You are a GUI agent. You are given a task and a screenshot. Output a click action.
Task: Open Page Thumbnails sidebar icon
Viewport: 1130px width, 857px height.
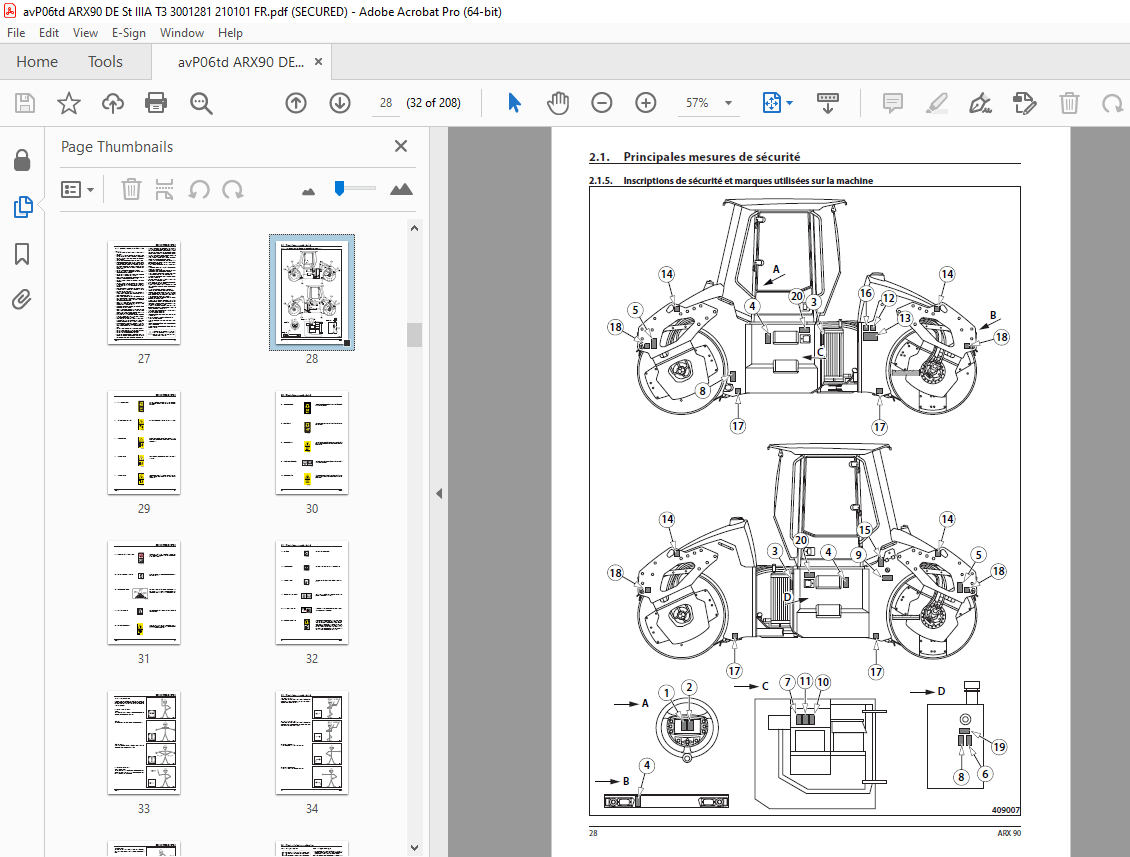coord(22,207)
